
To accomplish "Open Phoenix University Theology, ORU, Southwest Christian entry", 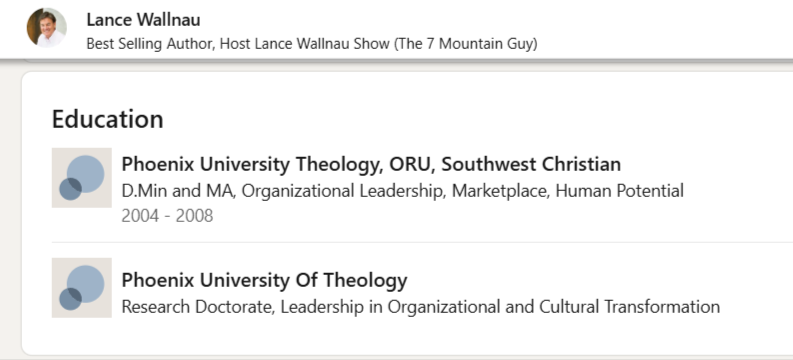I will click(371, 164).
